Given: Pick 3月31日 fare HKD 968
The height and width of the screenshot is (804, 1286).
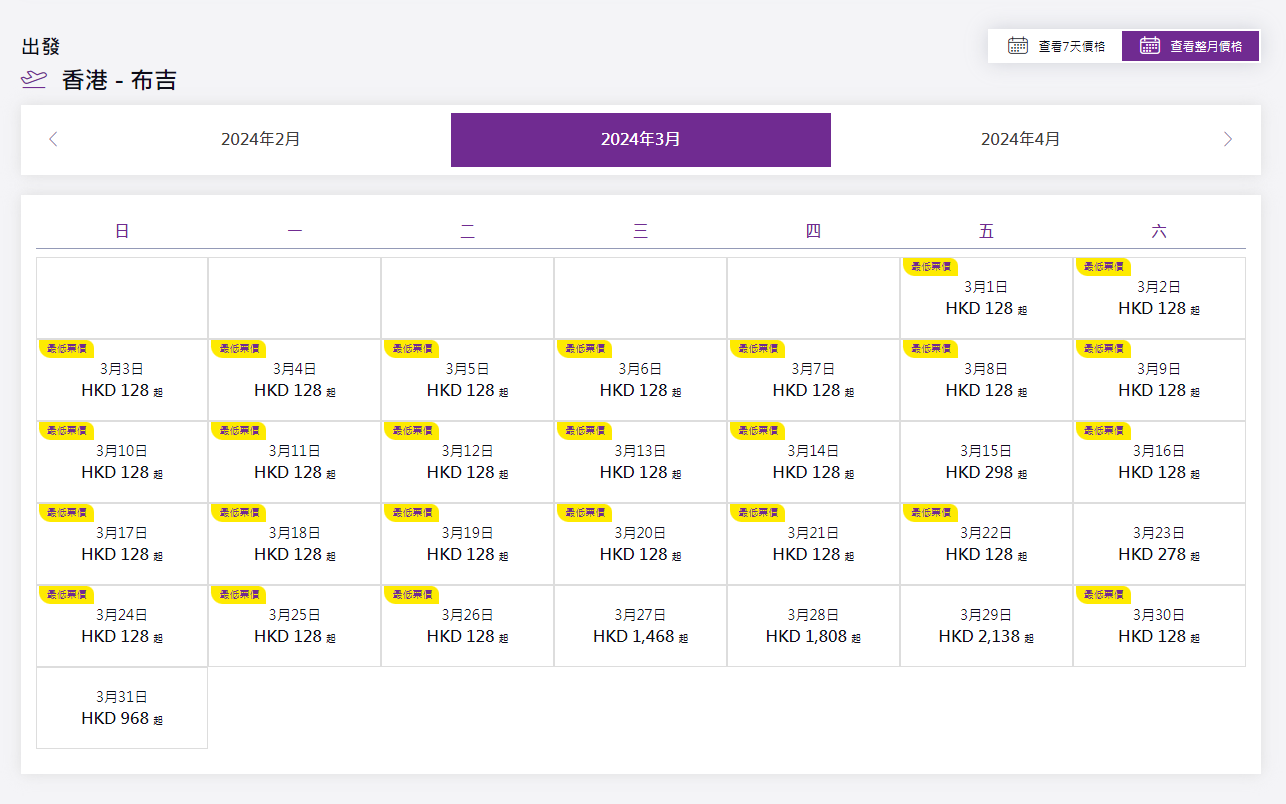Looking at the screenshot, I should (x=122, y=709).
